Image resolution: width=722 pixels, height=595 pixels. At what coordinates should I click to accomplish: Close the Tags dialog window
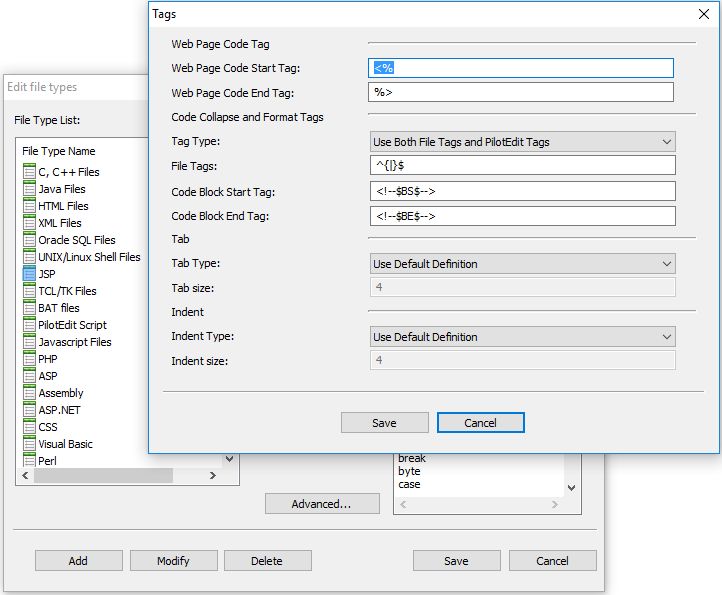[704, 14]
